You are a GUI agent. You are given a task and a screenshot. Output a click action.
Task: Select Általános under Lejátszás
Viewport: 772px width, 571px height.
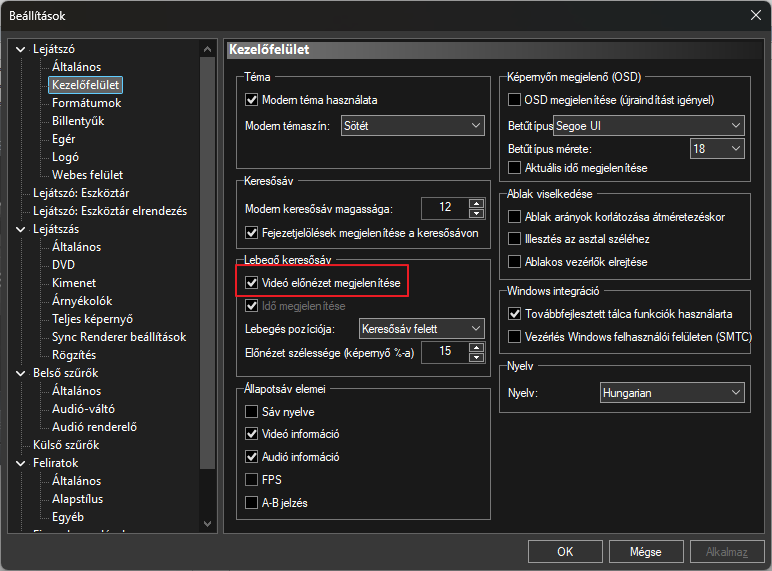tap(76, 247)
